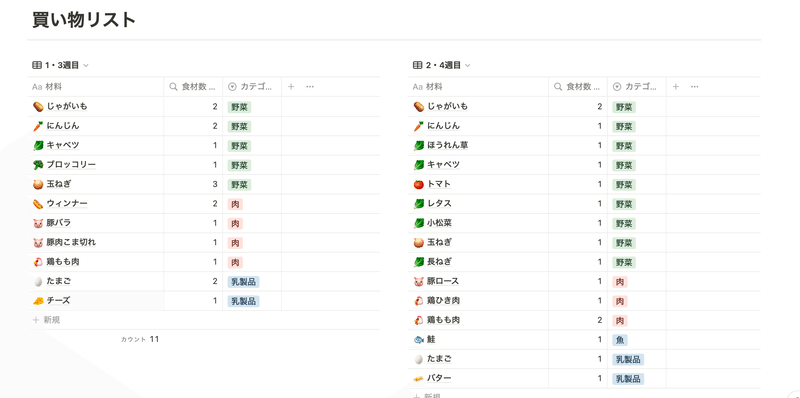Click the カウント 11 summary under left table
This screenshot has width=800, height=398.
140,339
